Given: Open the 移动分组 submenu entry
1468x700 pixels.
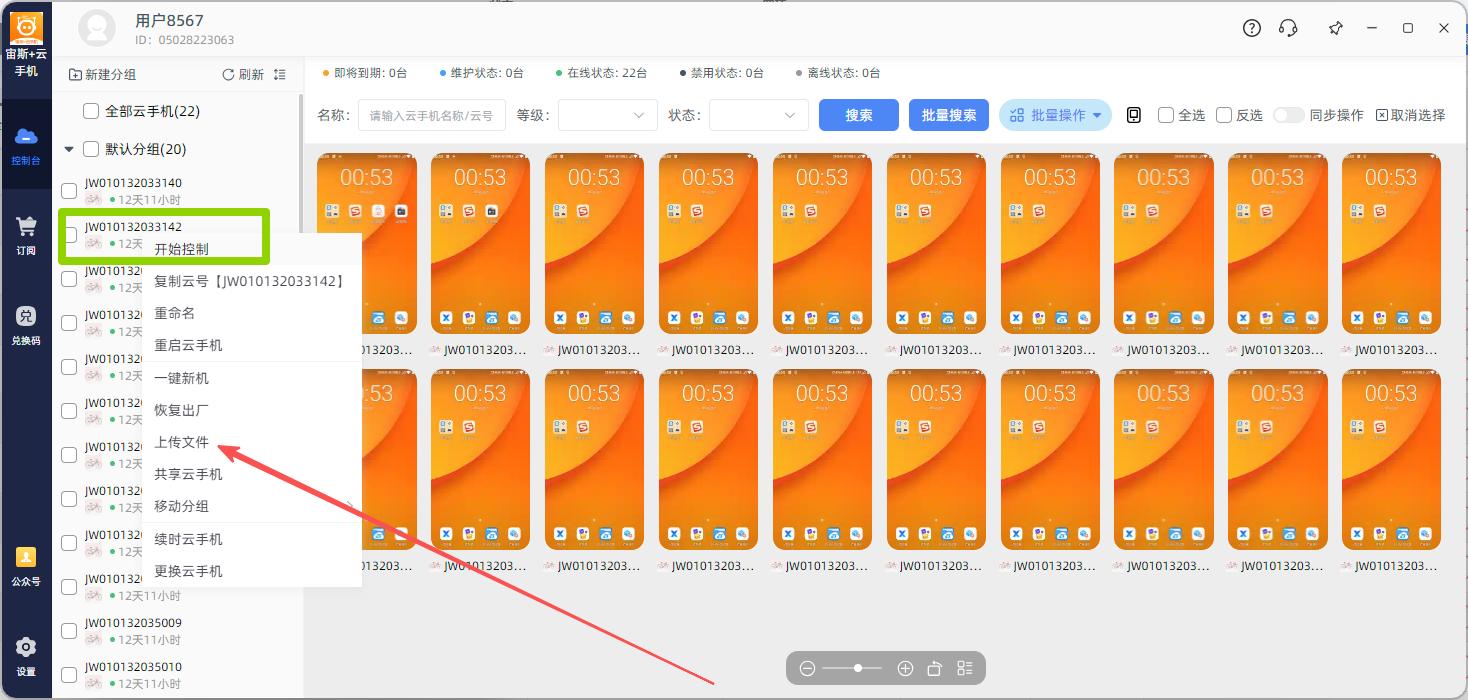Looking at the screenshot, I should tap(252, 506).
